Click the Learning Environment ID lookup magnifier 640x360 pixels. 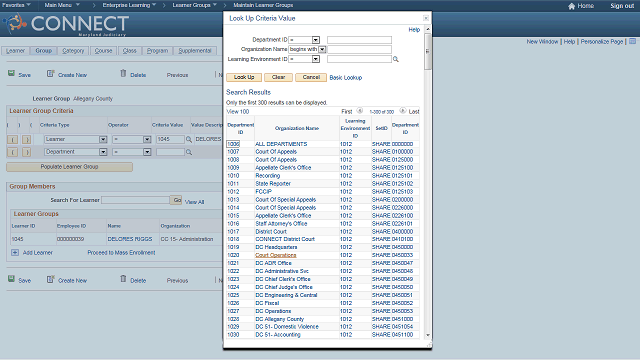click(396, 60)
